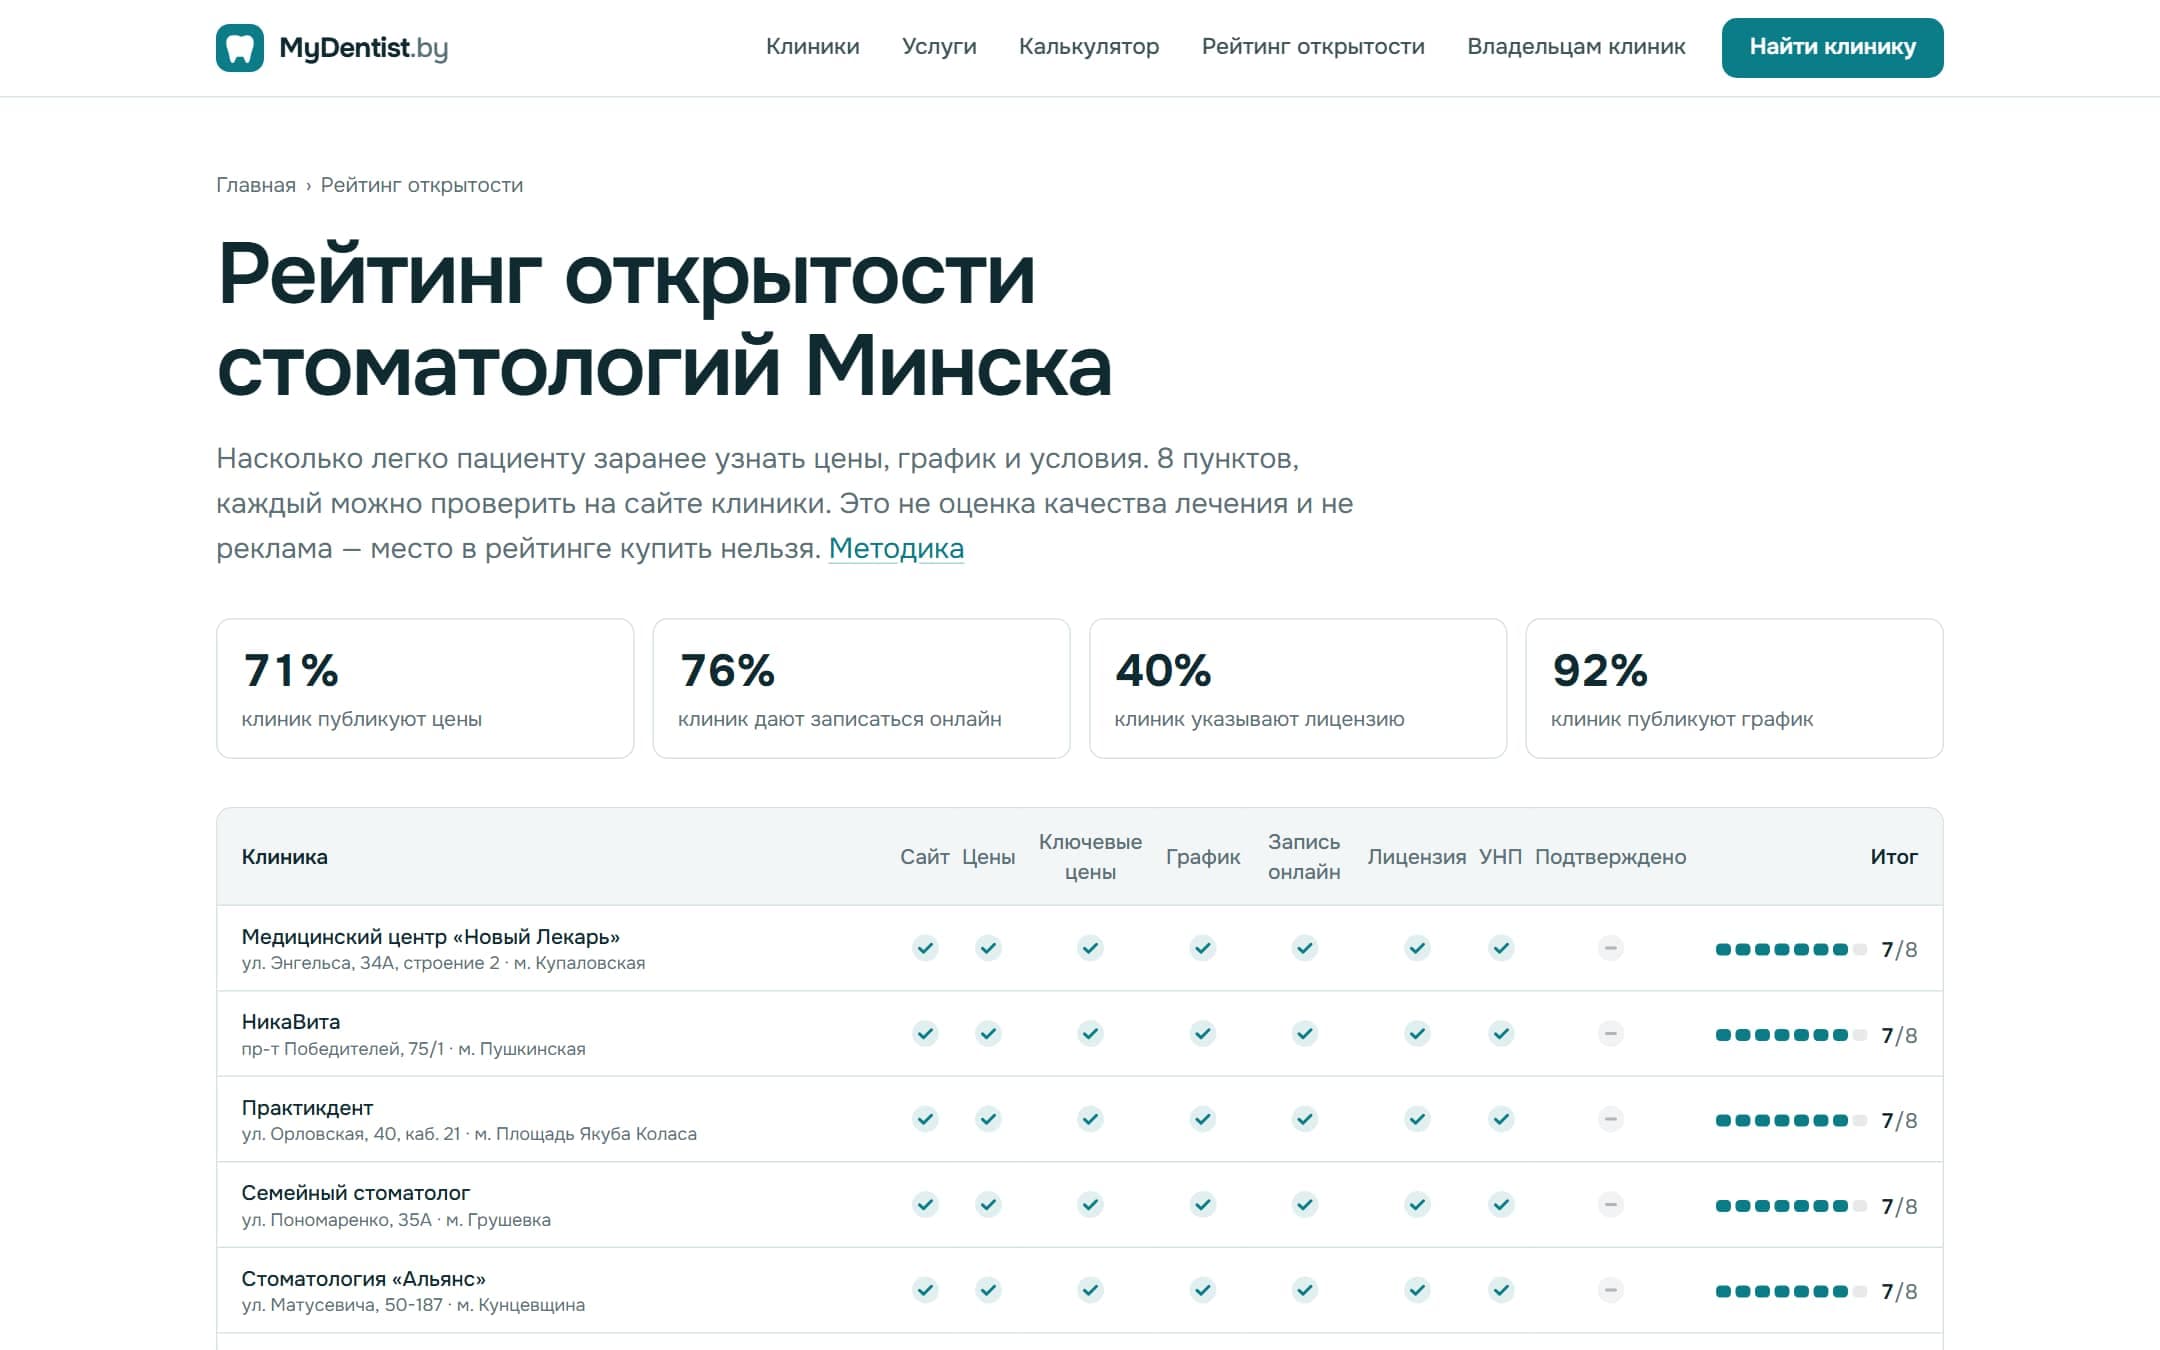Click the Сайт checkmark for Семейный стоматолог
This screenshot has width=2160, height=1350.
925,1204
